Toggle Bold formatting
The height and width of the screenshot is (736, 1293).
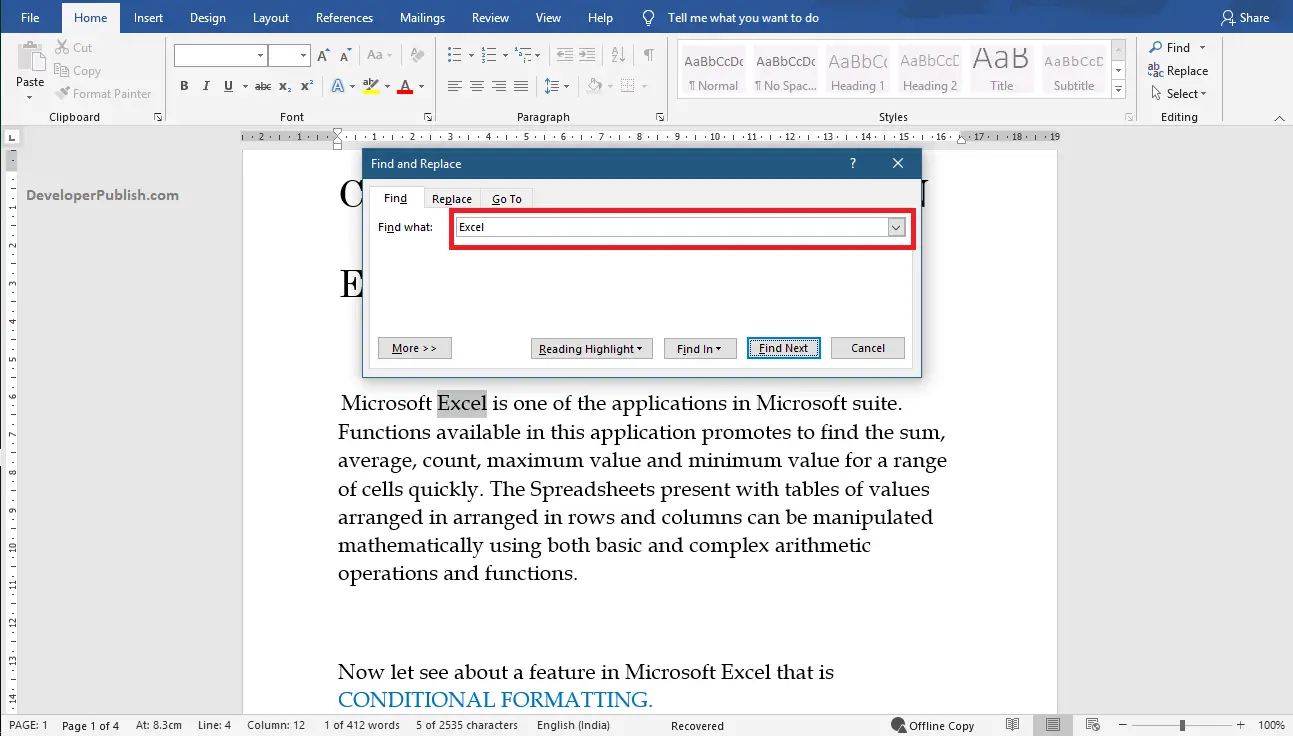click(x=184, y=87)
